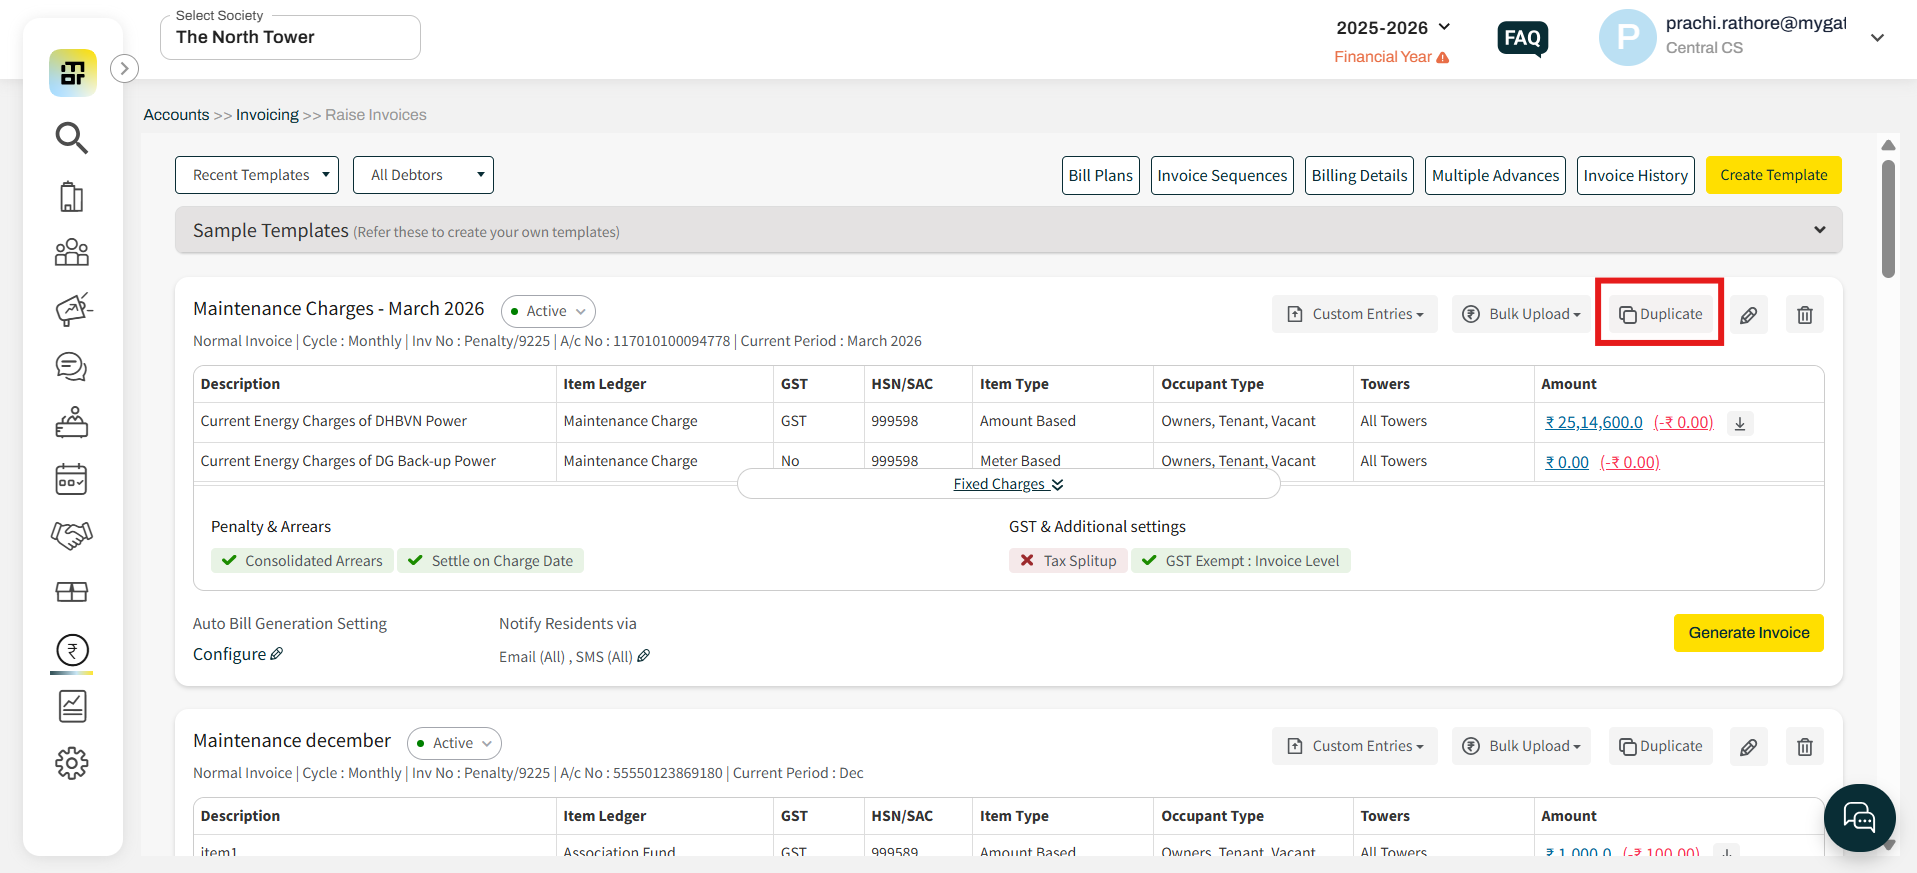Screen dimensions: 1917x873
Task: Open Custom Entries for Maintenance december
Action: pos(1355,746)
